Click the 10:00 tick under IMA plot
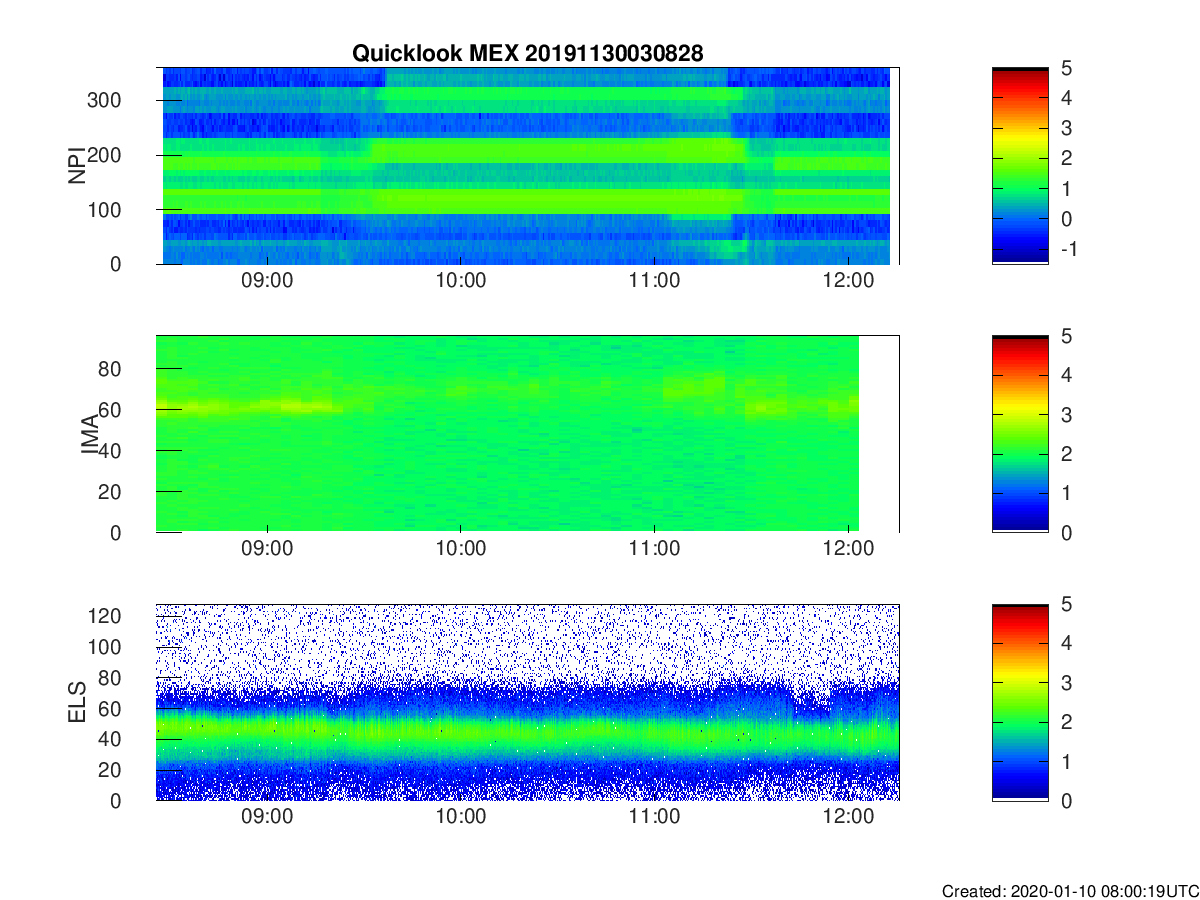Image resolution: width=1200 pixels, height=900 pixels. 460,550
